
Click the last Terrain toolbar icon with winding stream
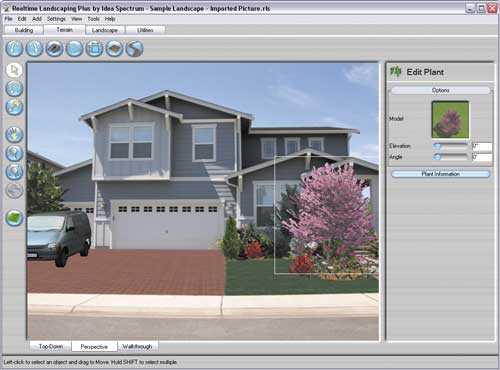(x=135, y=49)
